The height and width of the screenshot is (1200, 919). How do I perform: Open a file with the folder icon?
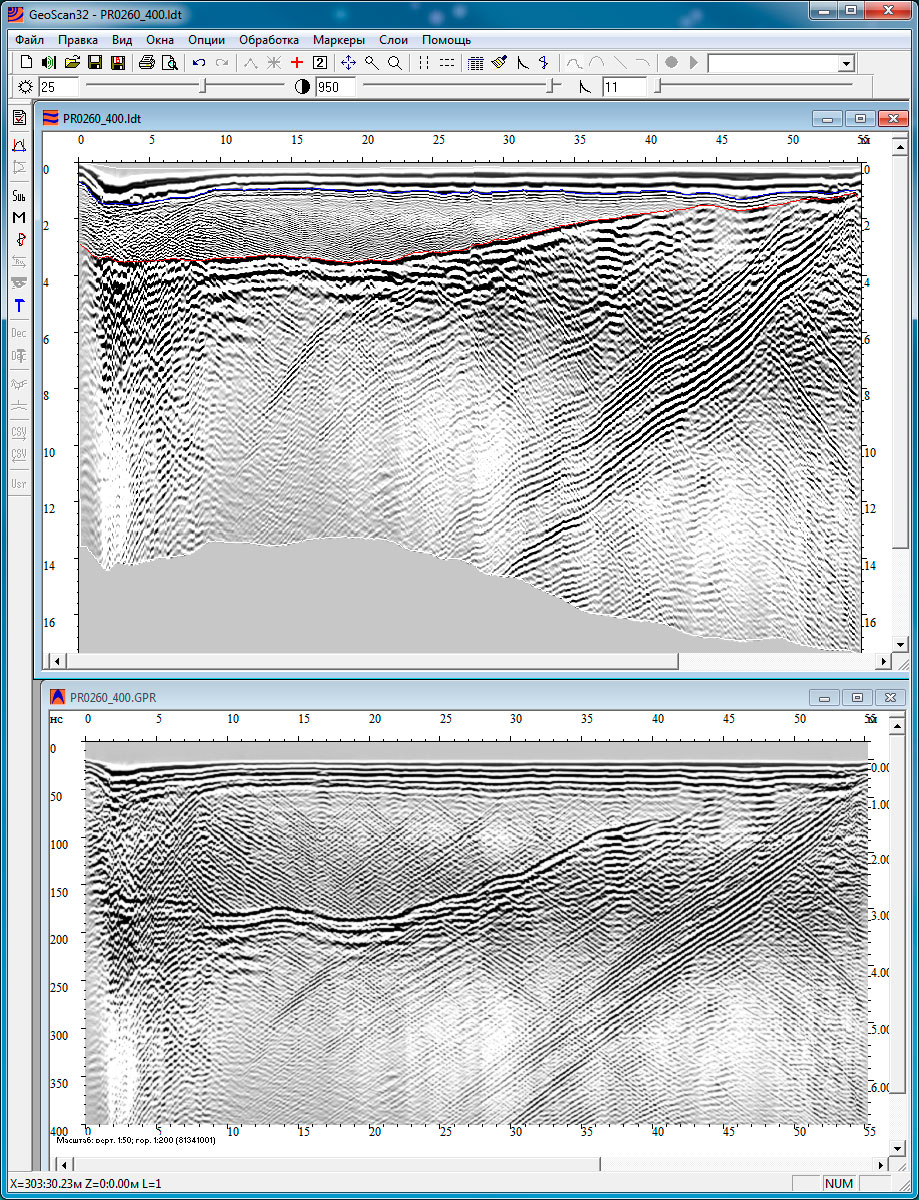72,62
